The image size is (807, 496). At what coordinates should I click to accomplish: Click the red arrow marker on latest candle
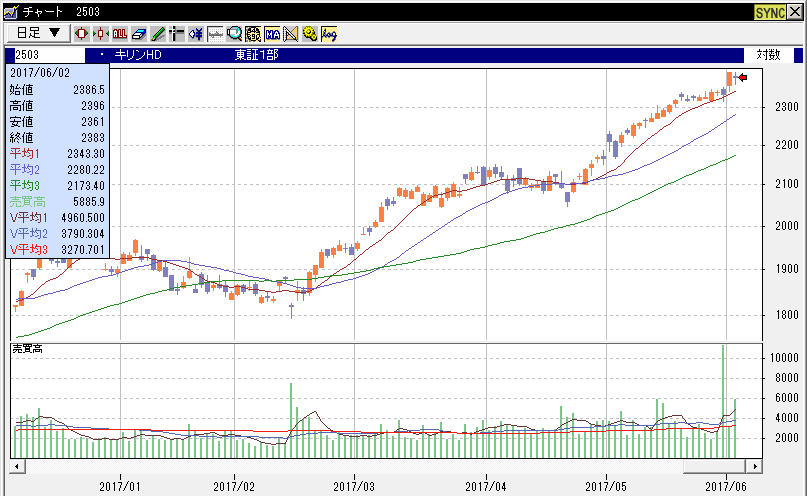(x=742, y=77)
